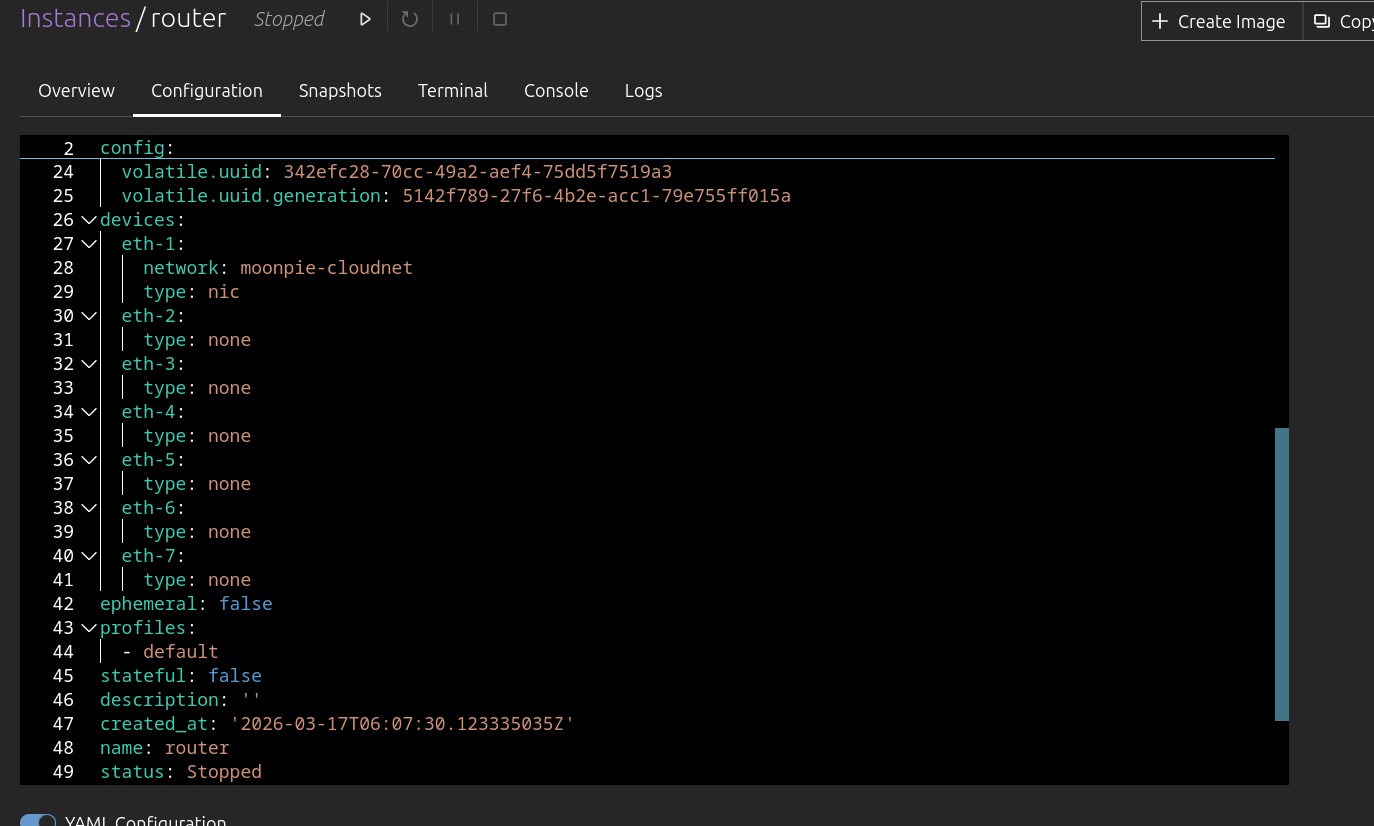
Task: Fold the profiles section chevron
Action: coord(89,628)
